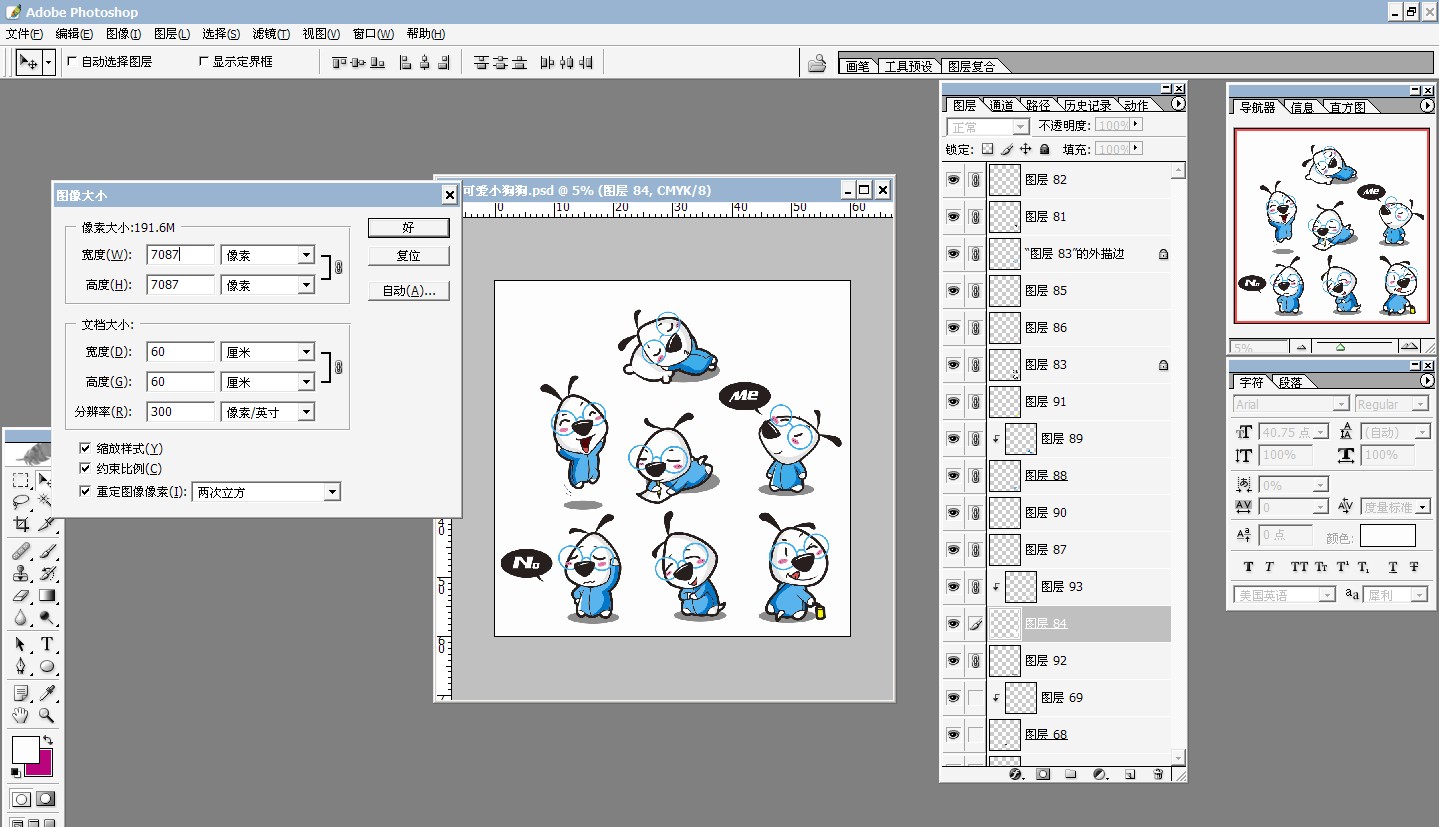Click the lock transparent pixels icon
The width and height of the screenshot is (1439, 827).
[x=987, y=149]
